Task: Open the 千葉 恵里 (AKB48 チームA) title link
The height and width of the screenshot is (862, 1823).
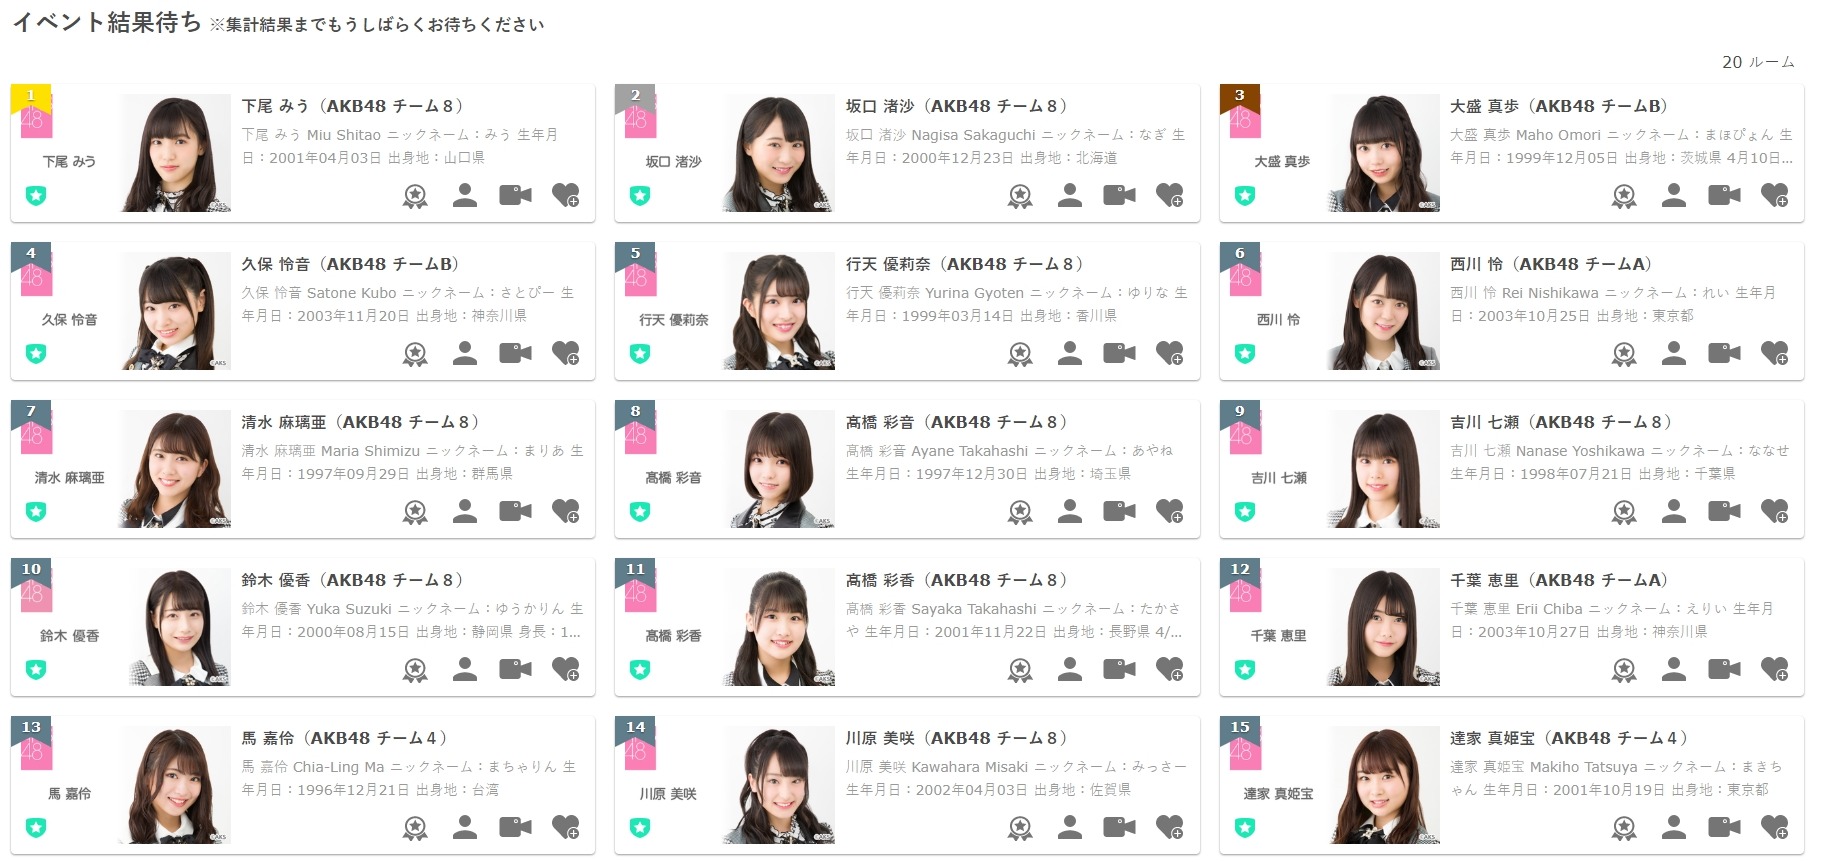Action: [x=1559, y=580]
